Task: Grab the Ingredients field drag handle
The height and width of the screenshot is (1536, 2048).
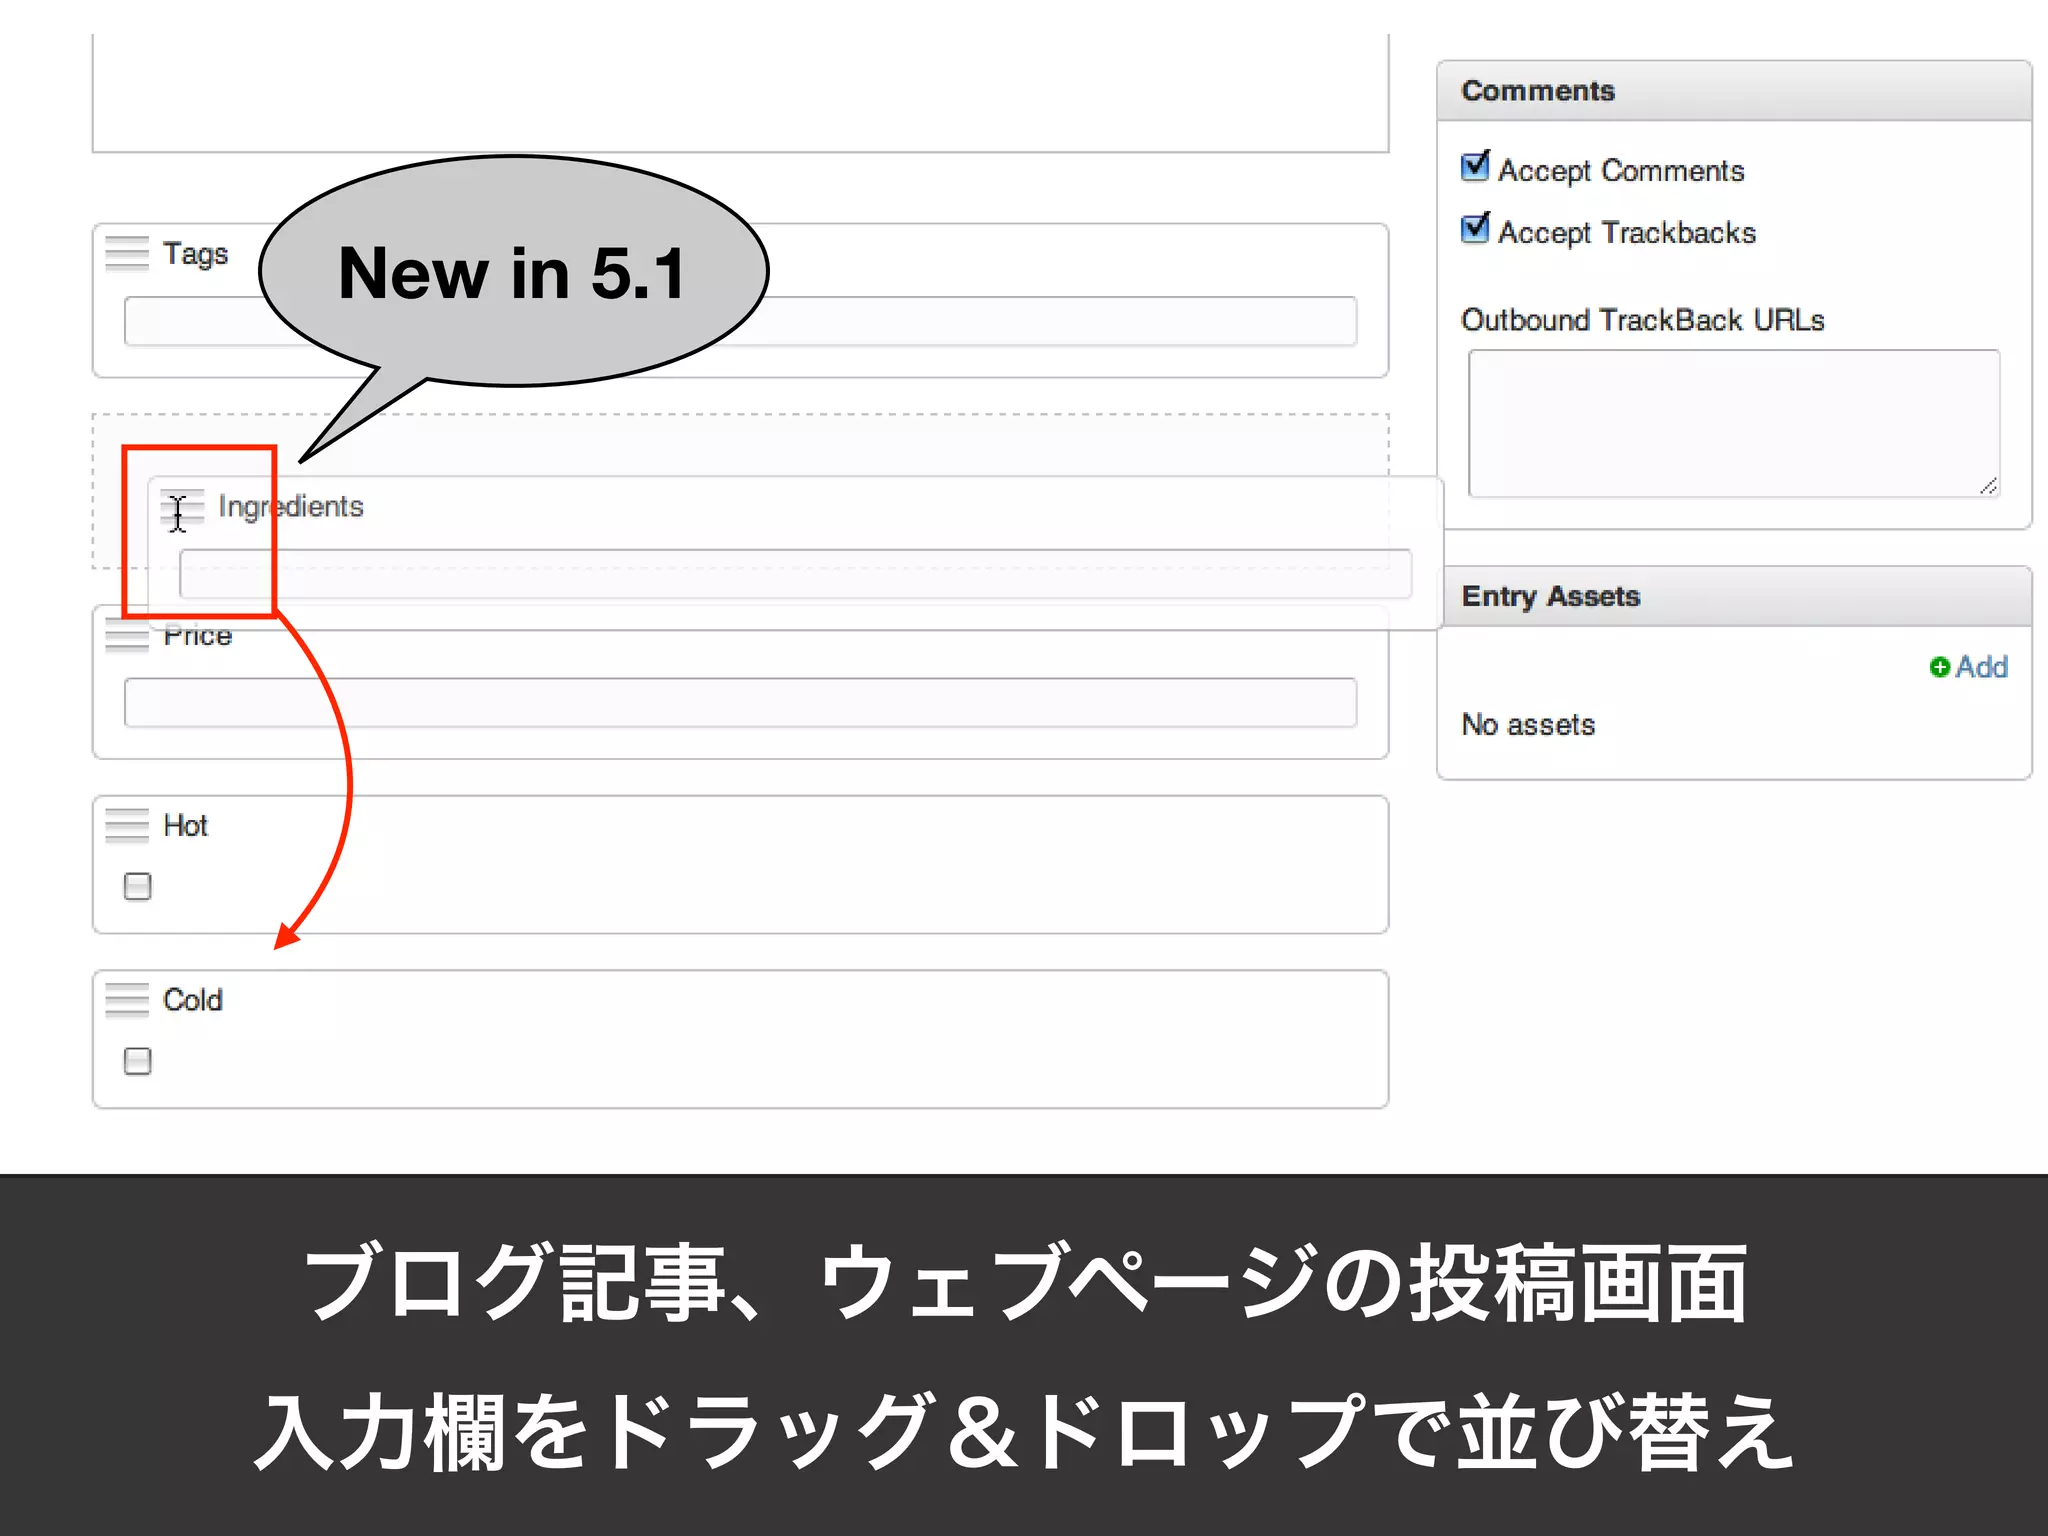Action: (x=183, y=507)
